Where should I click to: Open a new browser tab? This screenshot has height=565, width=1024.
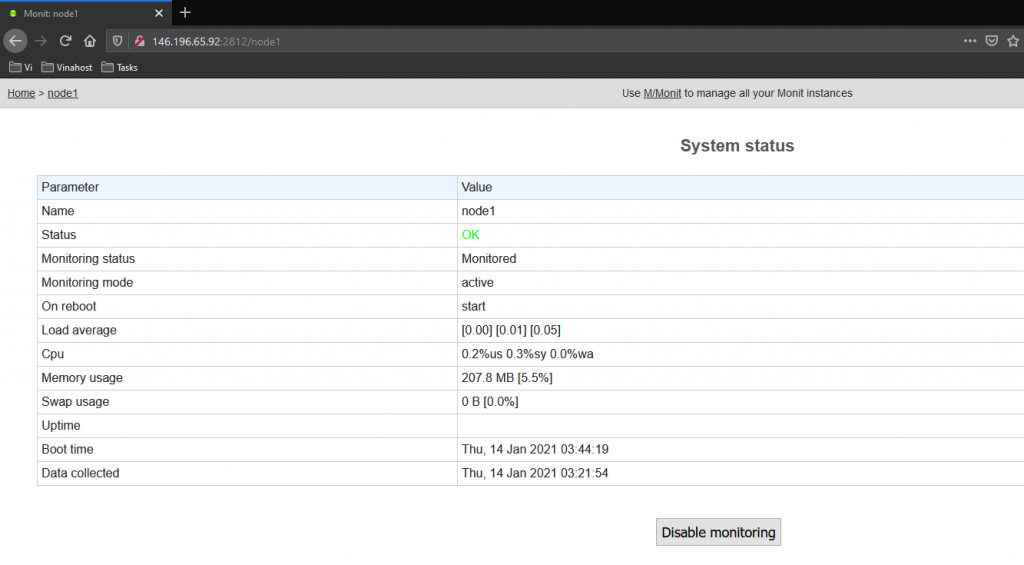click(185, 13)
